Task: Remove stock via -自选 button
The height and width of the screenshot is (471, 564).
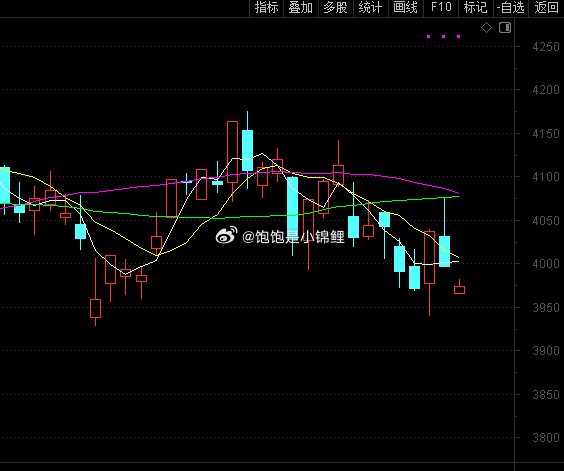Action: point(510,8)
